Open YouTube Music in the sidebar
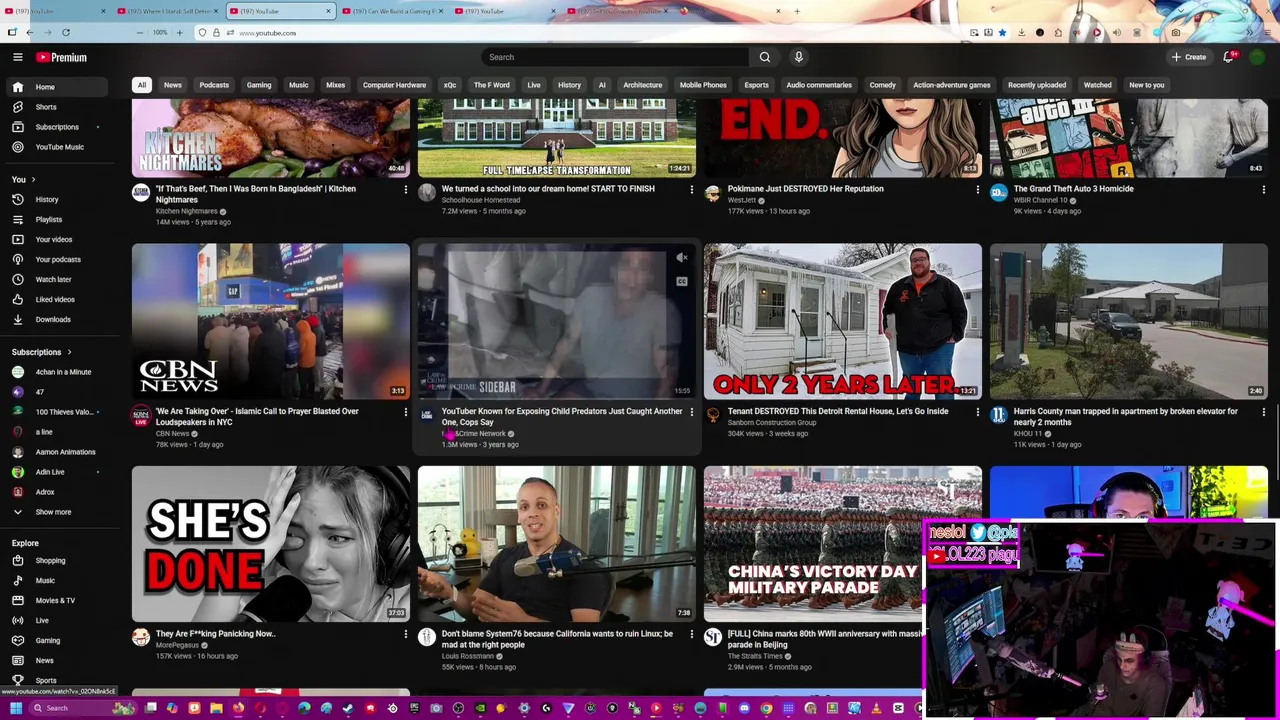 tap(56, 147)
